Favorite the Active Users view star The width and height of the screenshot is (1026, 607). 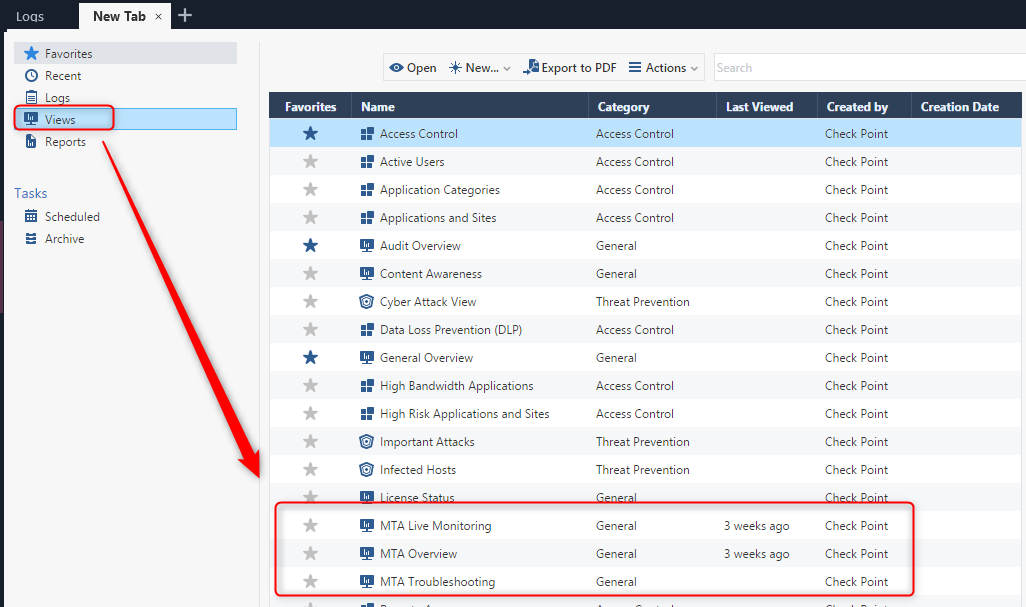(x=310, y=162)
